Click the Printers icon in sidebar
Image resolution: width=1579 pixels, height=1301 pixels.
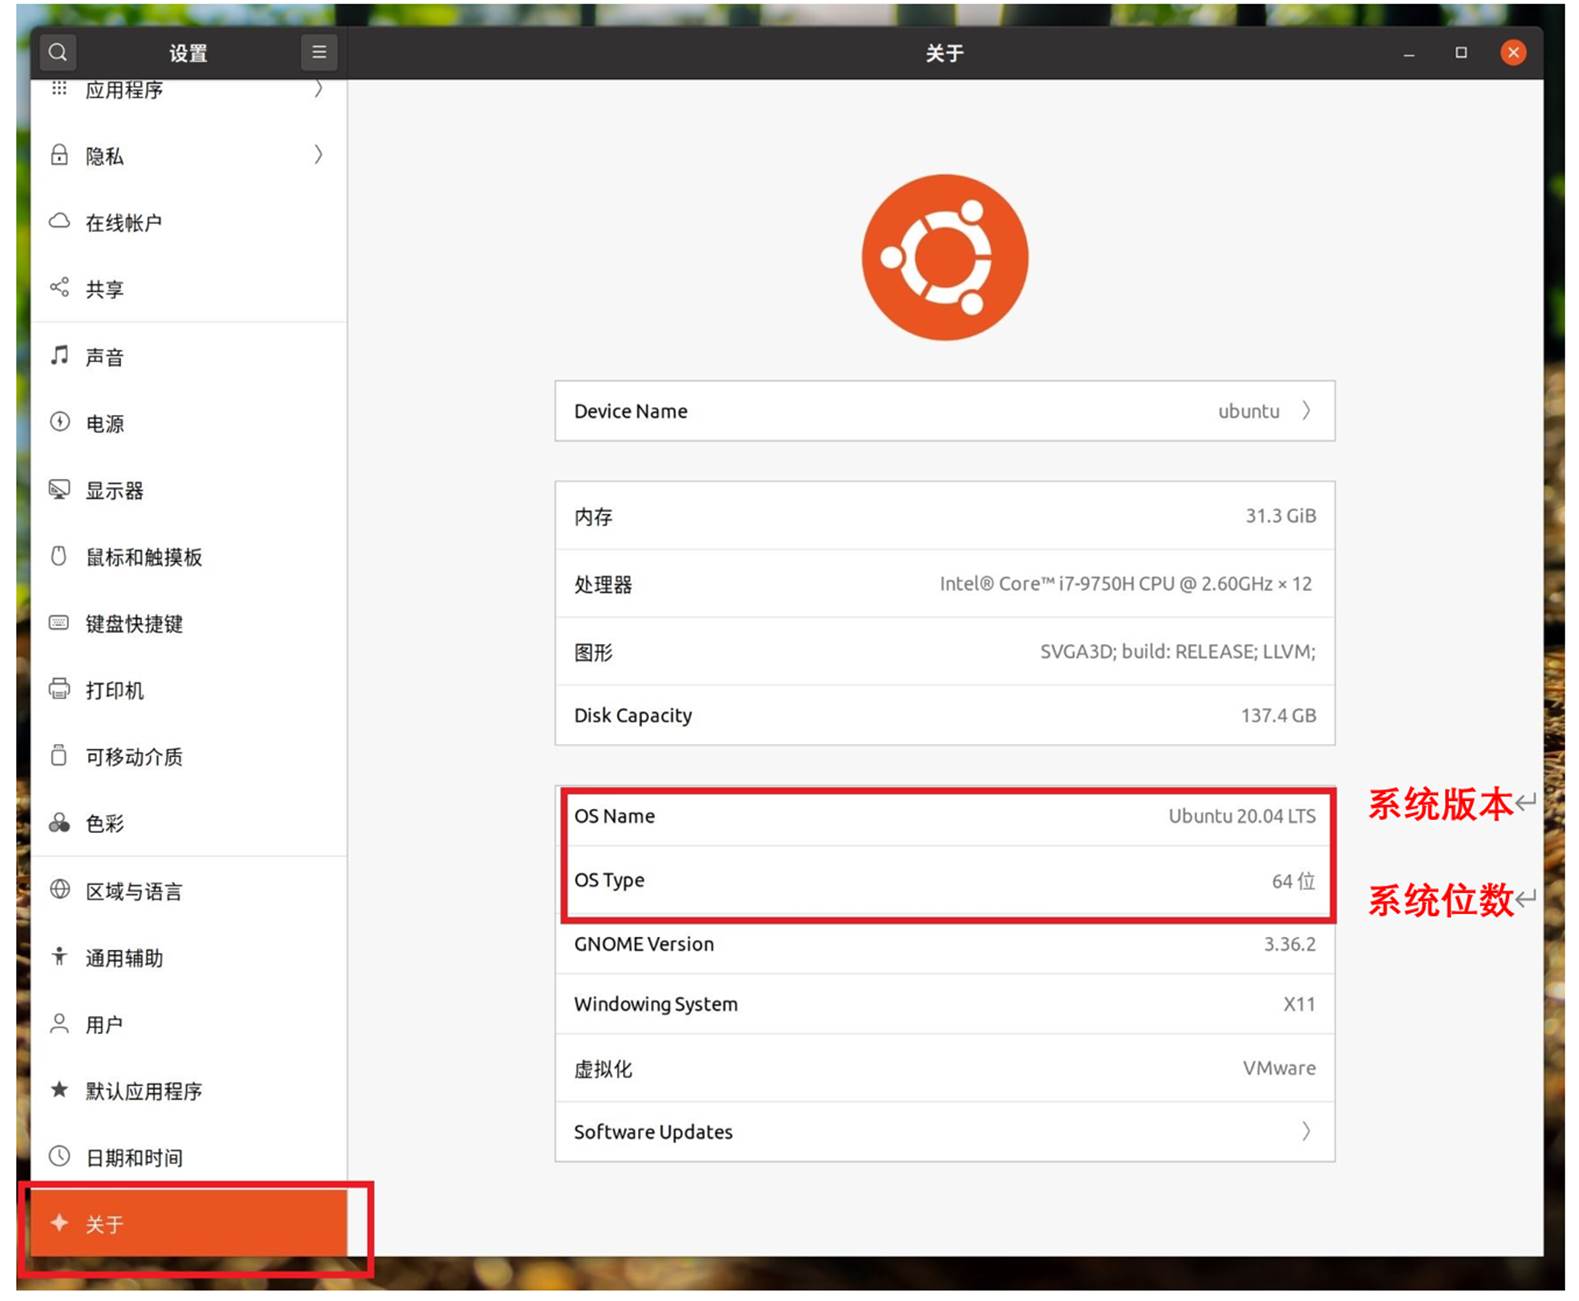pyautogui.click(x=60, y=689)
